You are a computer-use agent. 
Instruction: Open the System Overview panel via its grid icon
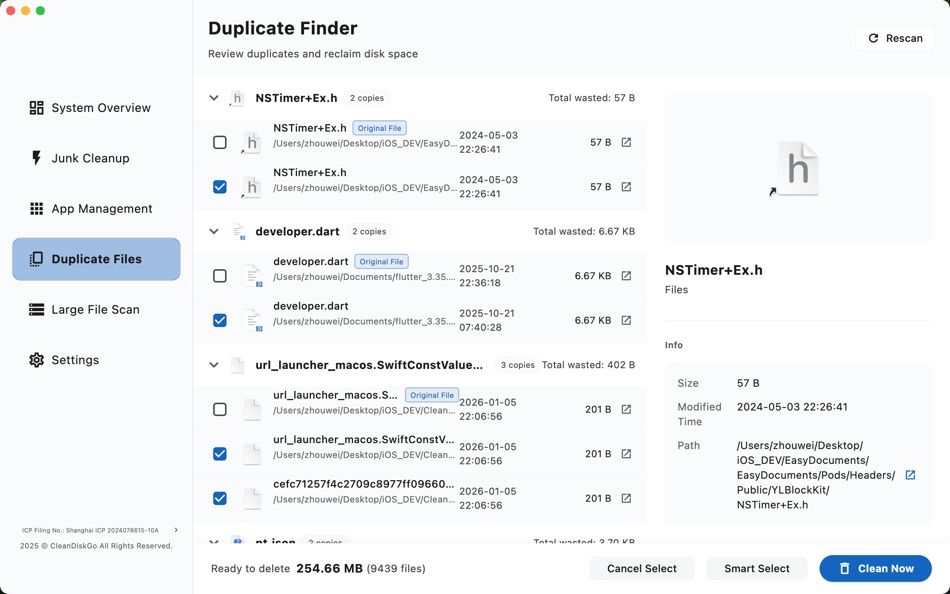[37, 107]
